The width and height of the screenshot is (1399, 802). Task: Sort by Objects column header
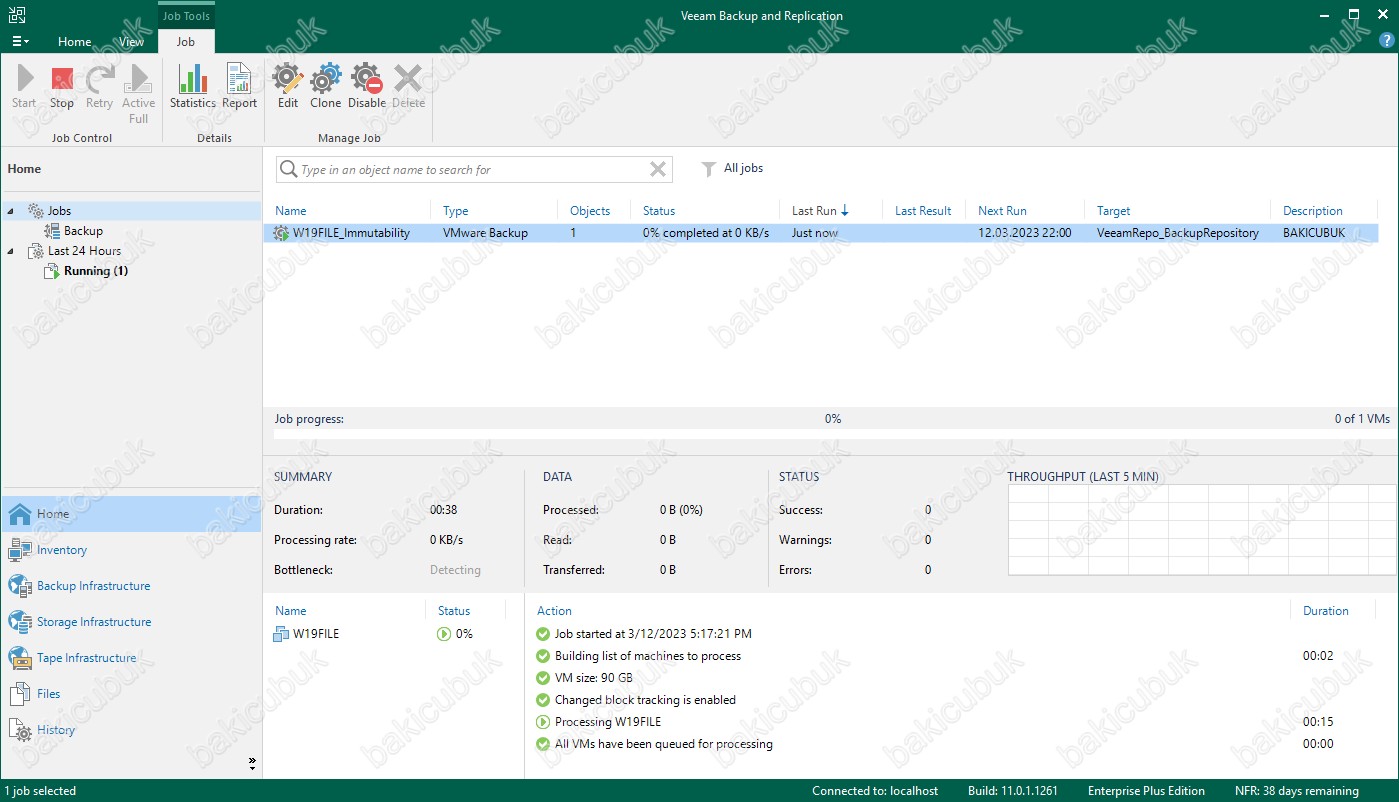(x=590, y=211)
